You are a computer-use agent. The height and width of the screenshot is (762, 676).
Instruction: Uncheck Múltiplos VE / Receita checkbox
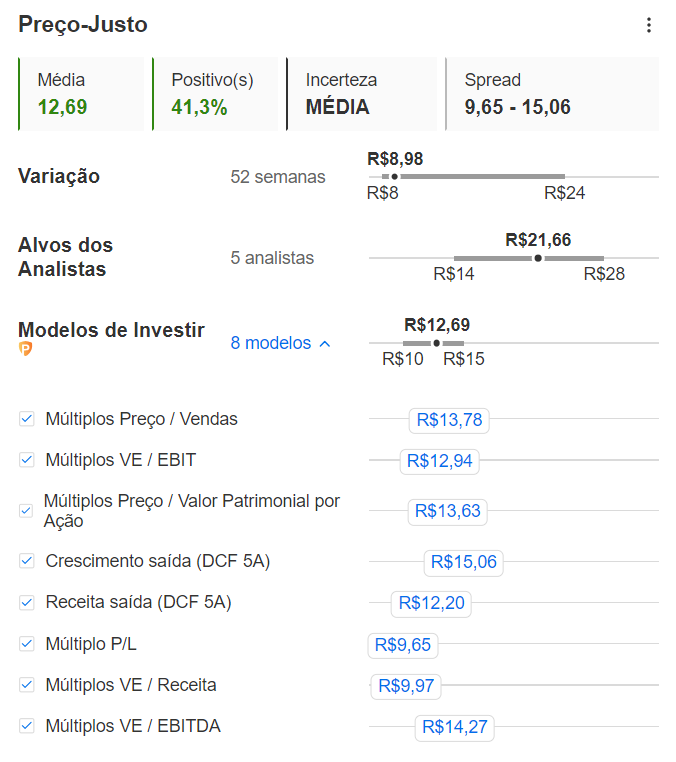point(27,685)
